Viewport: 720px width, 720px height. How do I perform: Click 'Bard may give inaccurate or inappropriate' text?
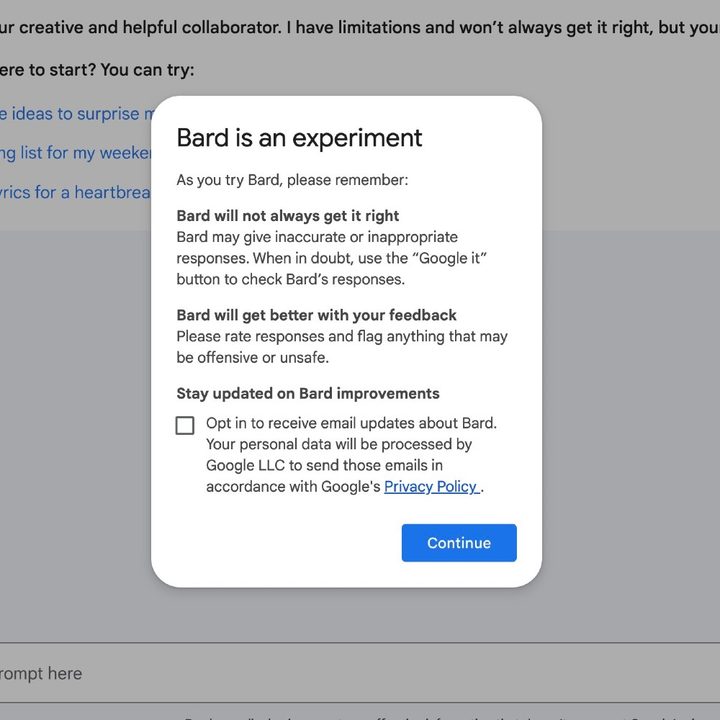[317, 237]
